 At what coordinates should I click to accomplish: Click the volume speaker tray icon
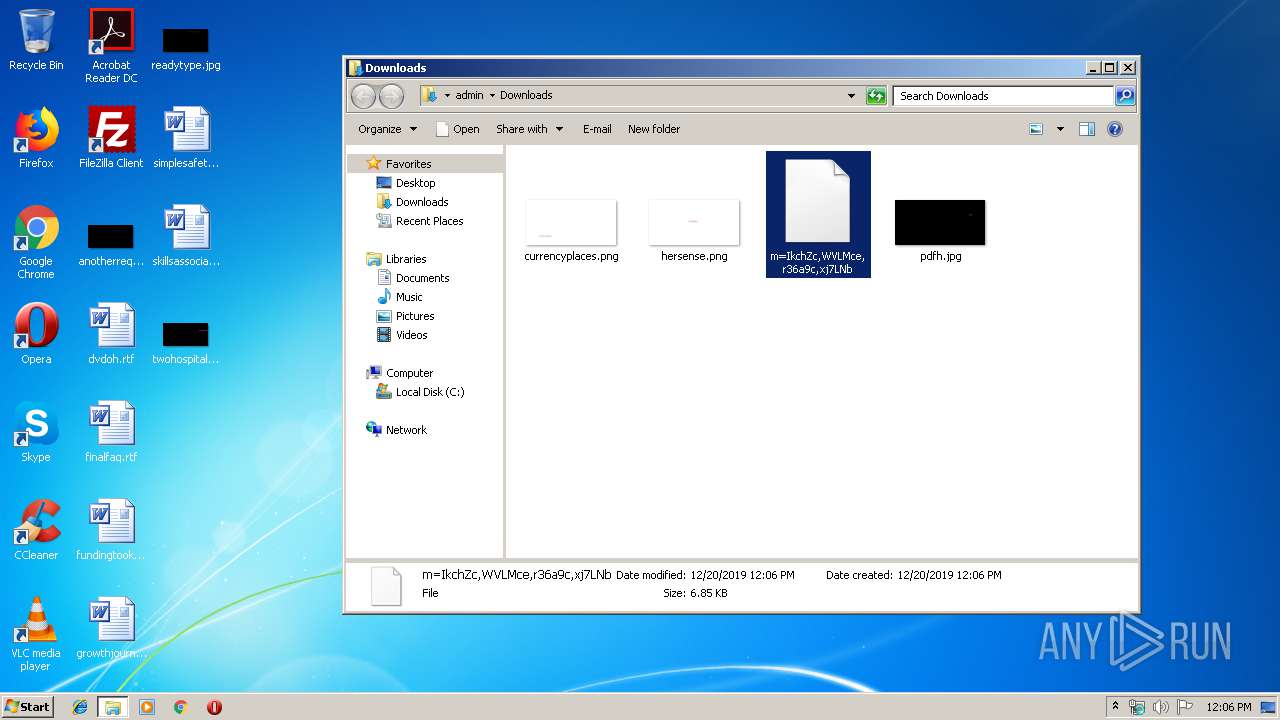tap(1161, 707)
